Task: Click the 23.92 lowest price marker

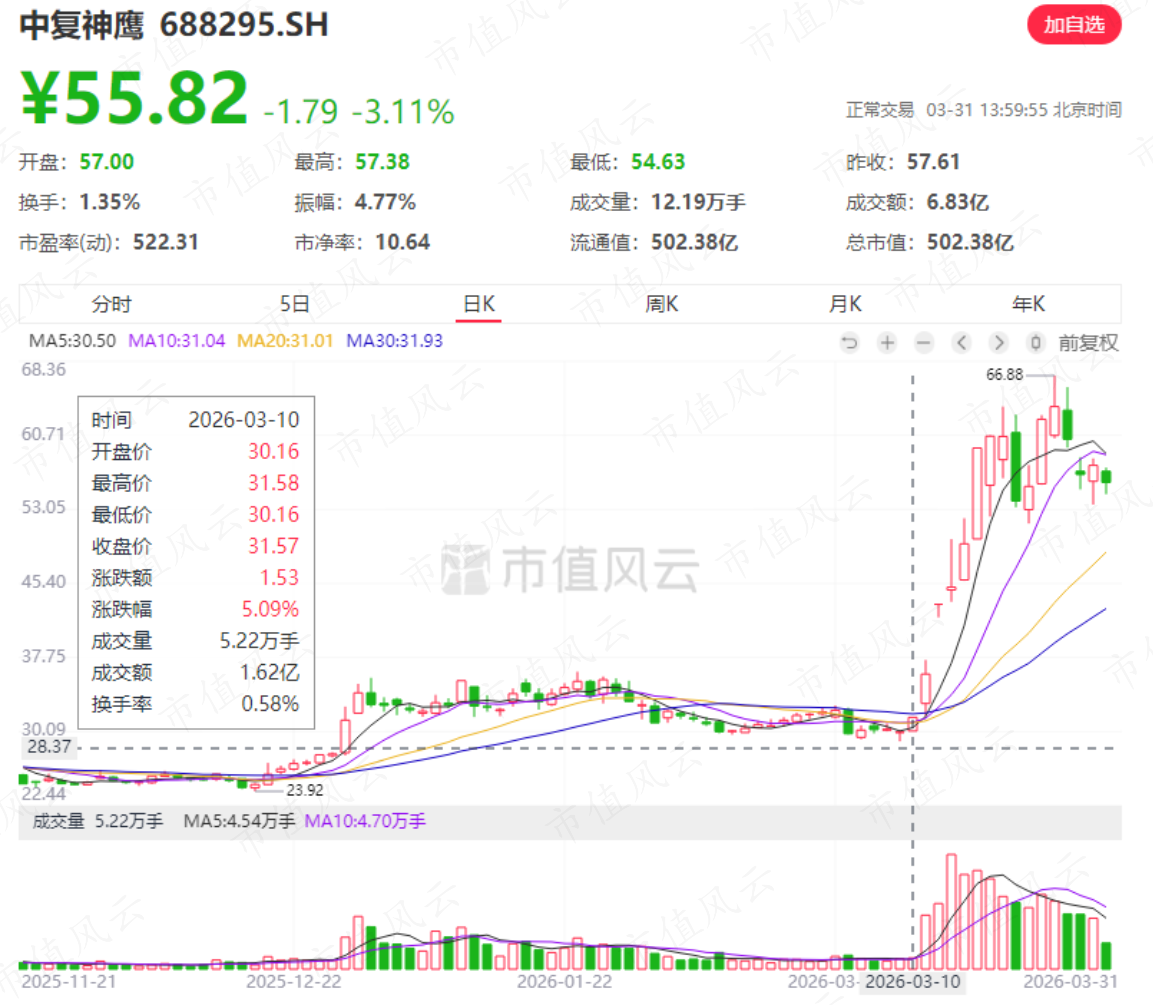Action: (304, 790)
